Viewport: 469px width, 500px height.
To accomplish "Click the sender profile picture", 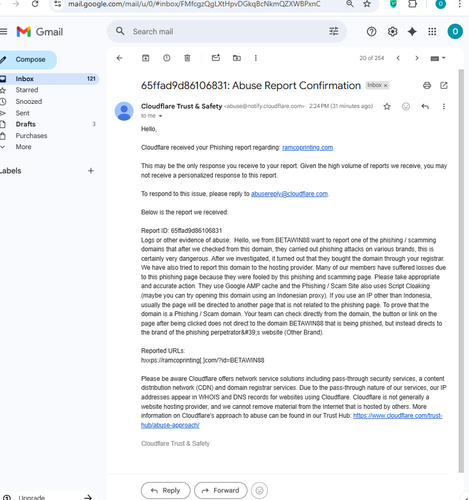I will tap(124, 111).
